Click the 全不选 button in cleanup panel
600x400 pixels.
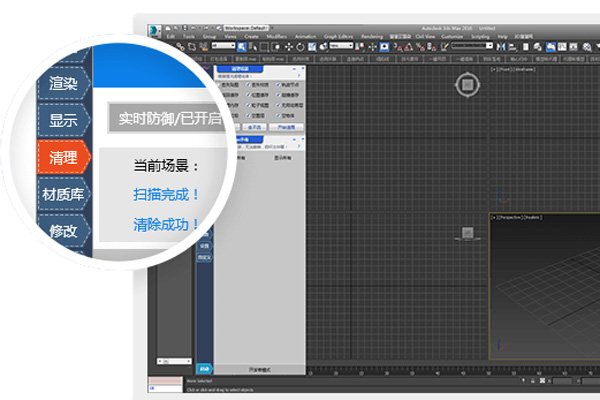pyautogui.click(x=254, y=127)
